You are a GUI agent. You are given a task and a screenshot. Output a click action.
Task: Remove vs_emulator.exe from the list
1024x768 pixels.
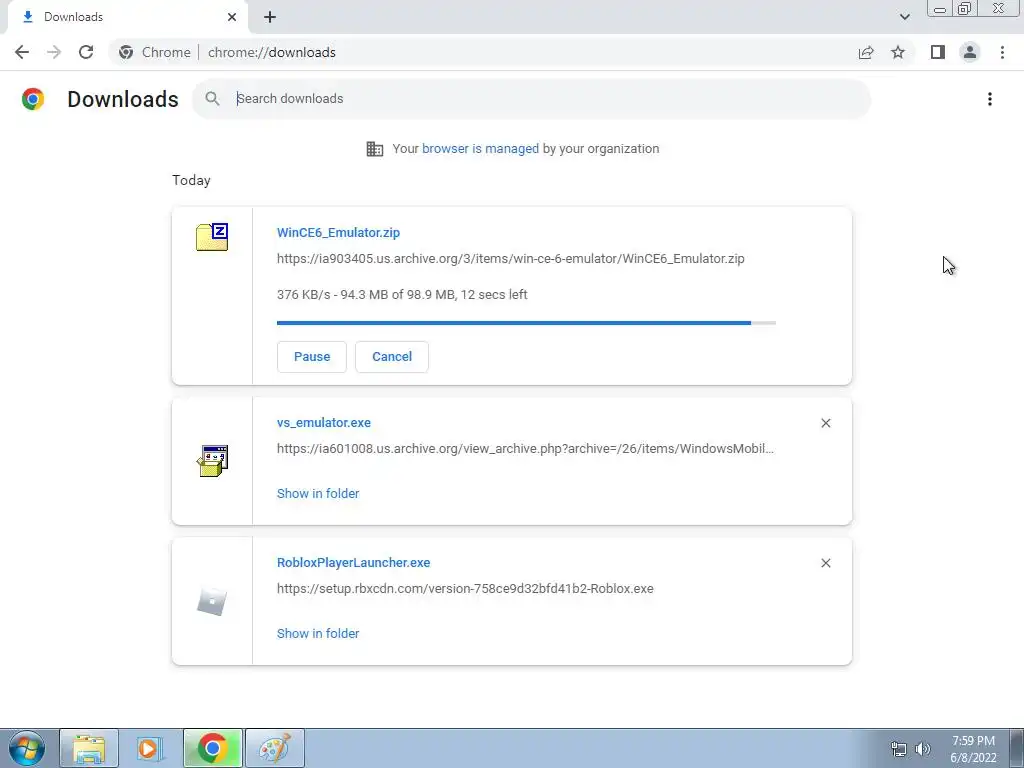click(825, 423)
